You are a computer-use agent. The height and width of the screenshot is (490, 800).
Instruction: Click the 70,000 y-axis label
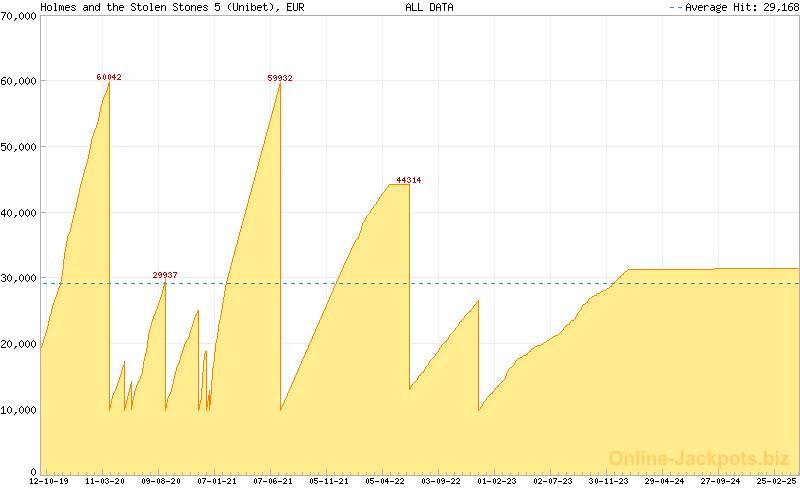pos(18,18)
